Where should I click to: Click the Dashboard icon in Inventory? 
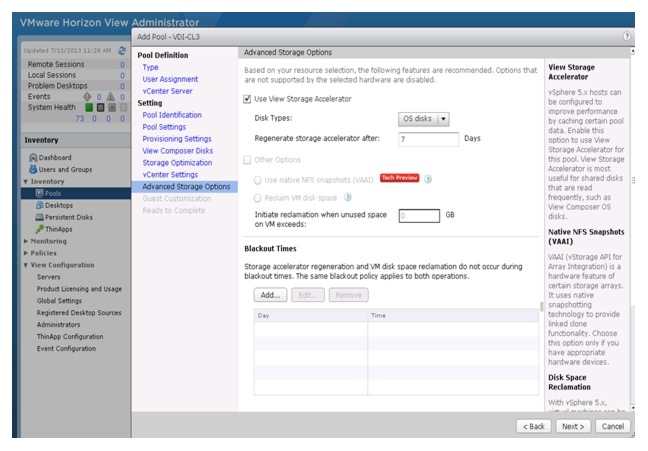pos(33,157)
